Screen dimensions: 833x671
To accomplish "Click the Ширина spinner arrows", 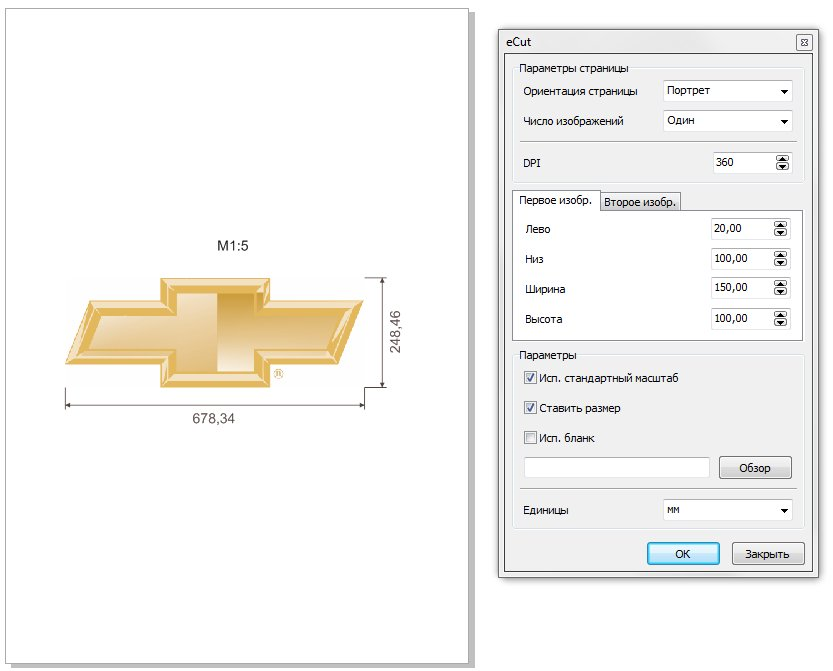I will coord(780,288).
